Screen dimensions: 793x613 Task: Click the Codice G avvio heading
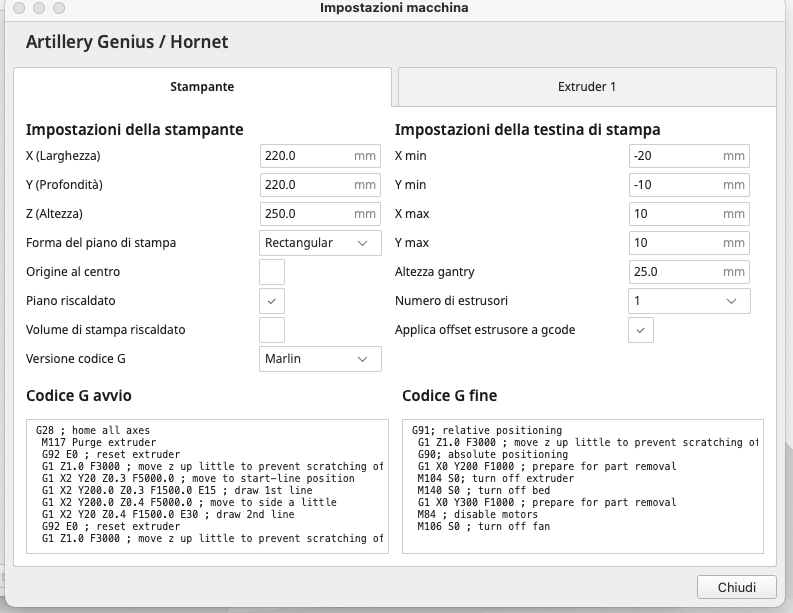[79, 396]
